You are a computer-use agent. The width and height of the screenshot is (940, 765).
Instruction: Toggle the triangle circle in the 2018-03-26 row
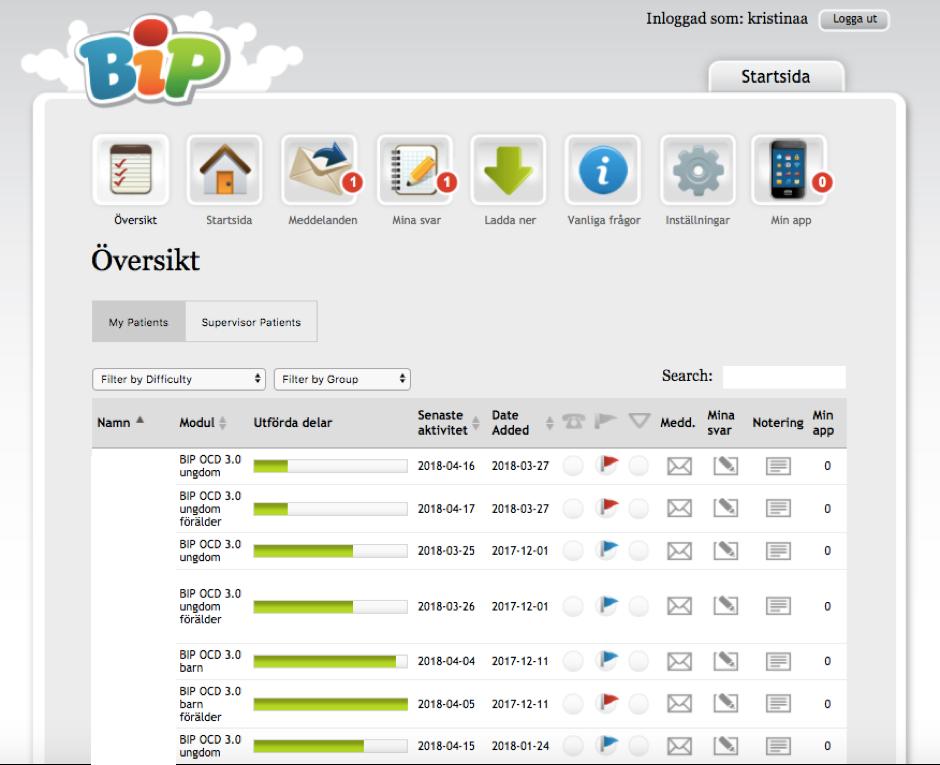click(639, 606)
